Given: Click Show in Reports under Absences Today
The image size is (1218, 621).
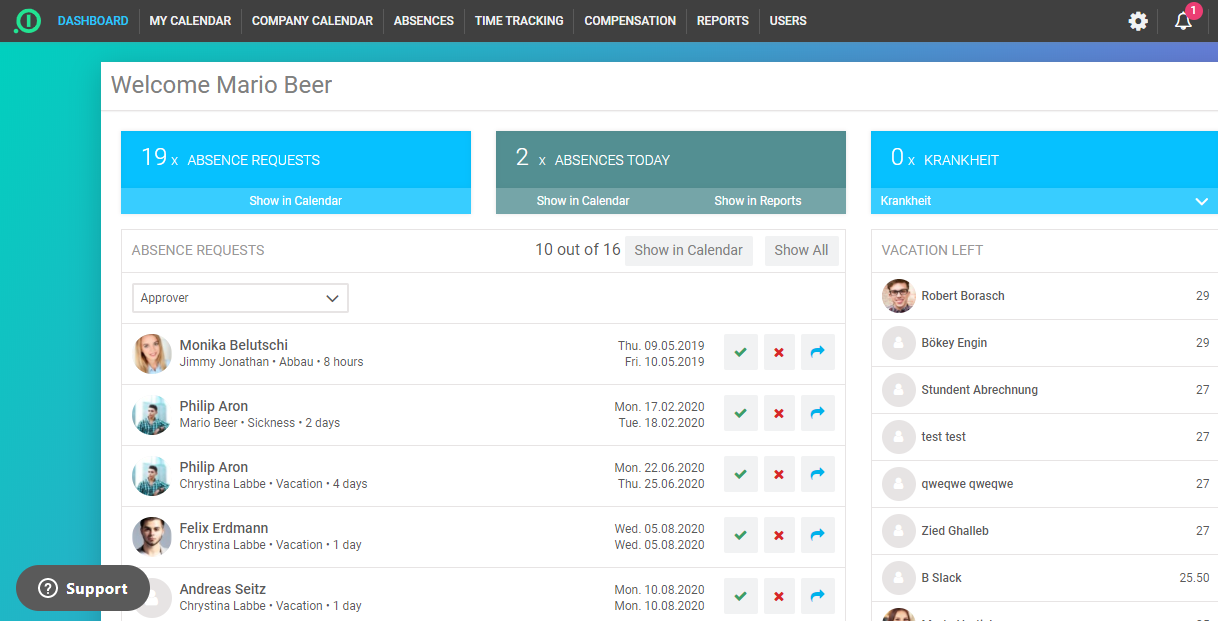Looking at the screenshot, I should (x=758, y=201).
